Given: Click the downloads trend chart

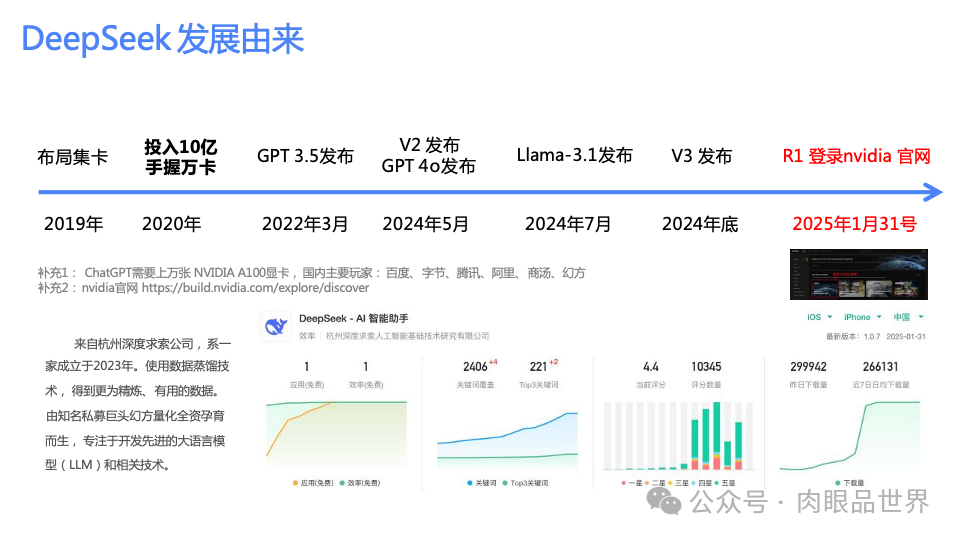Looking at the screenshot, I should pos(850,435).
